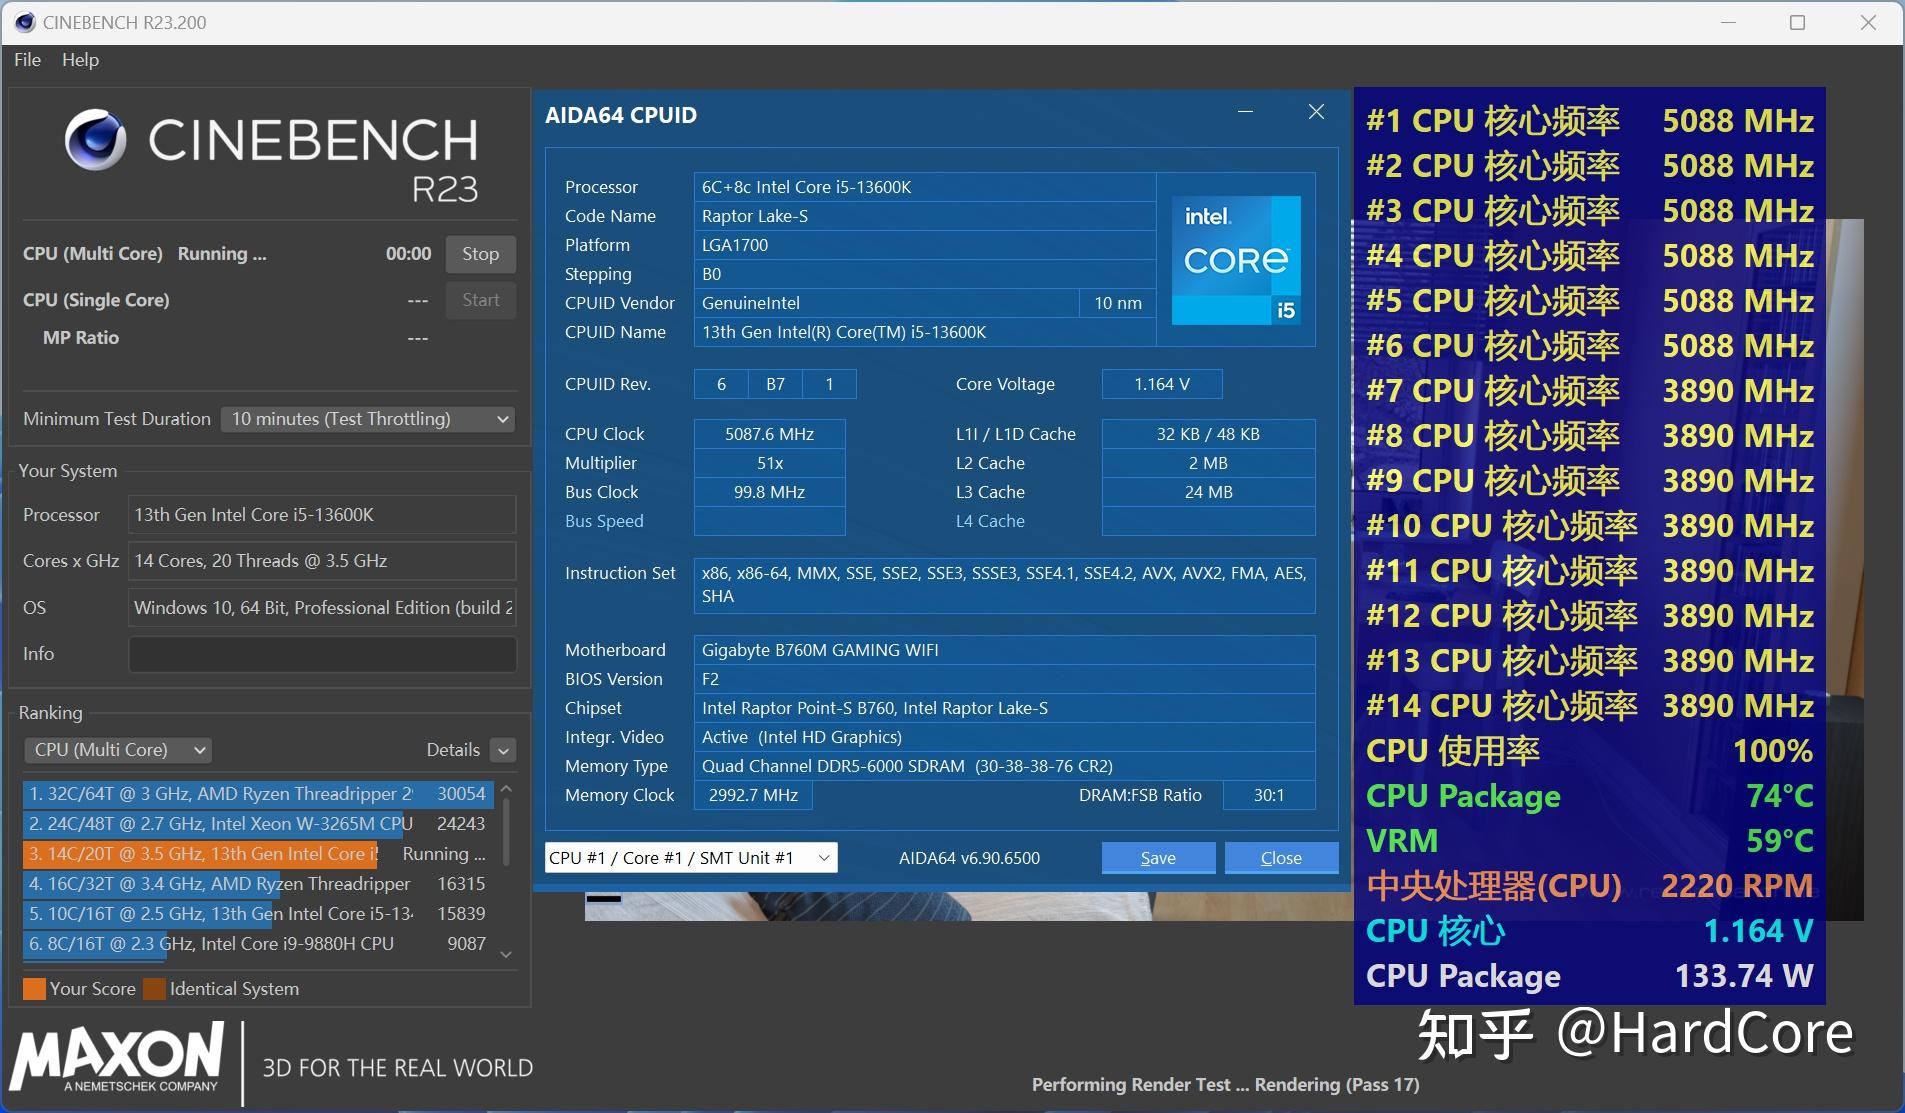Open the File menu

coord(27,60)
